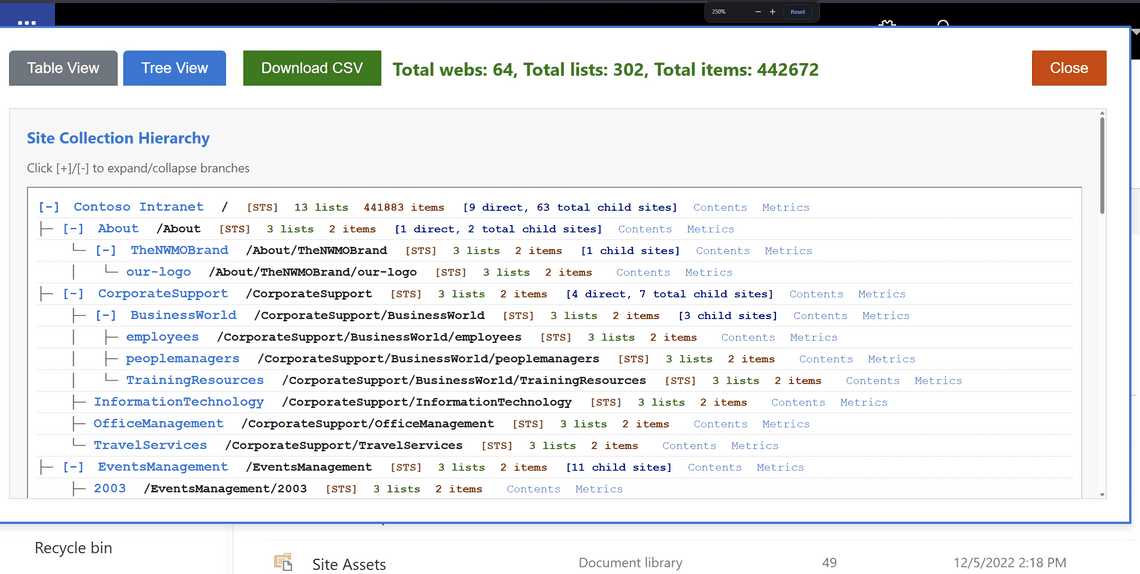Image resolution: width=1140 pixels, height=574 pixels.
Task: Open Contents for OfficeManagement row
Action: click(x=720, y=424)
